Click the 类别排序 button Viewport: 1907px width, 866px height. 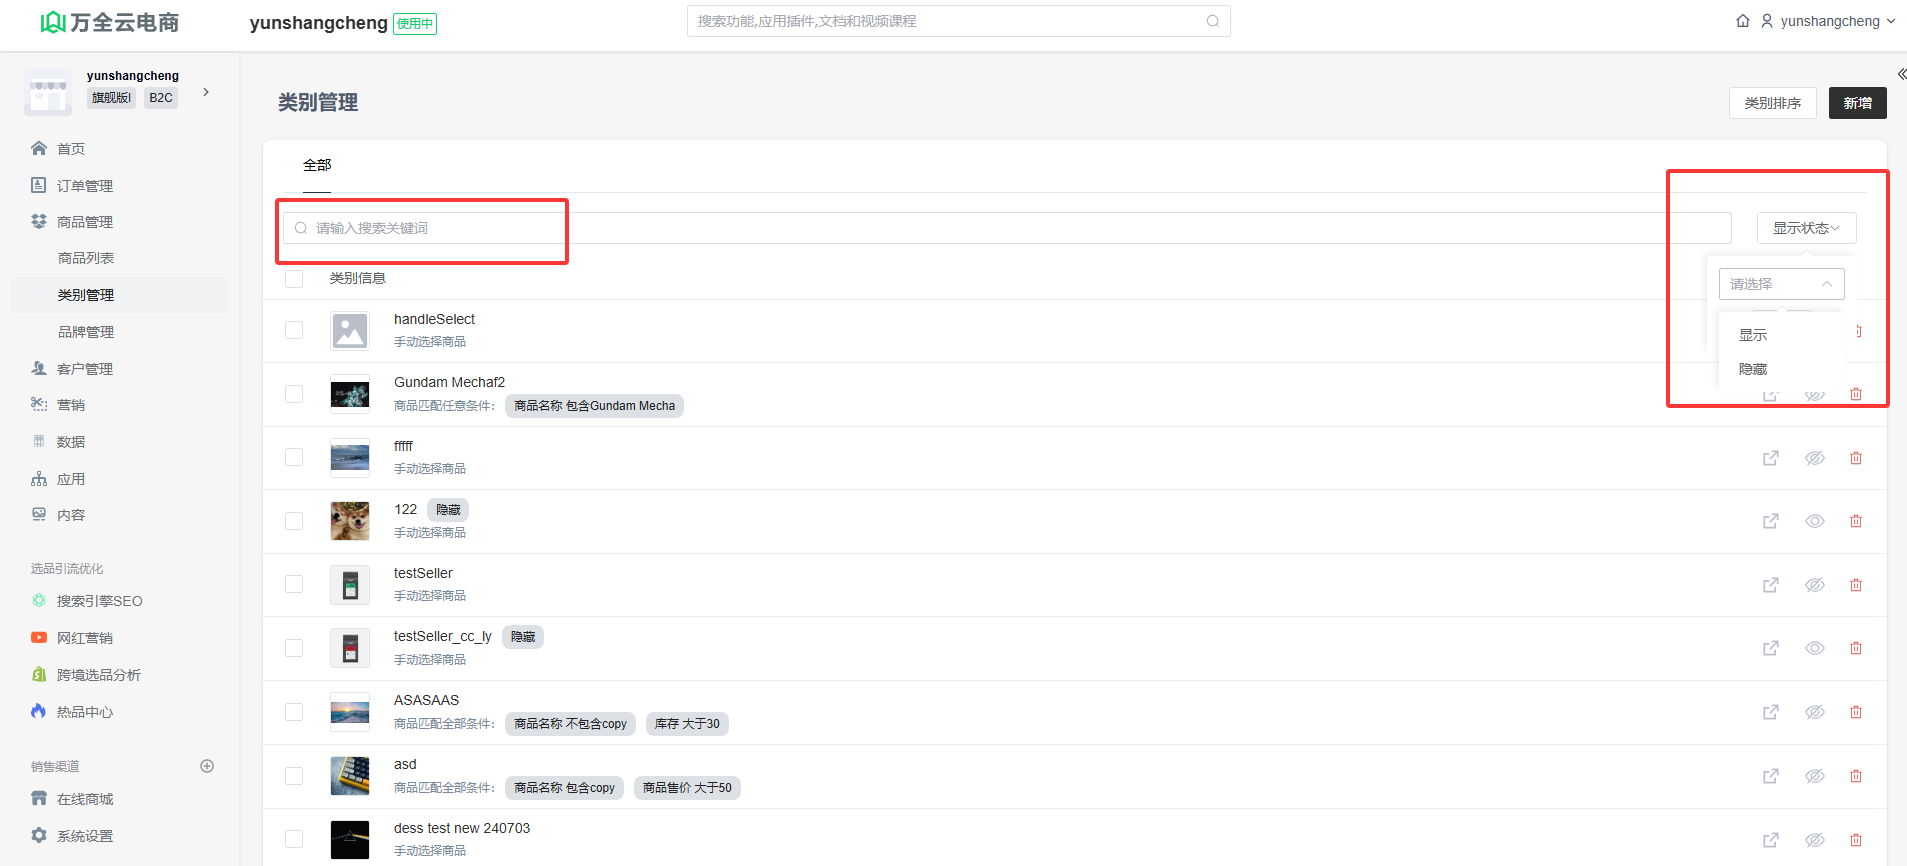click(x=1772, y=103)
